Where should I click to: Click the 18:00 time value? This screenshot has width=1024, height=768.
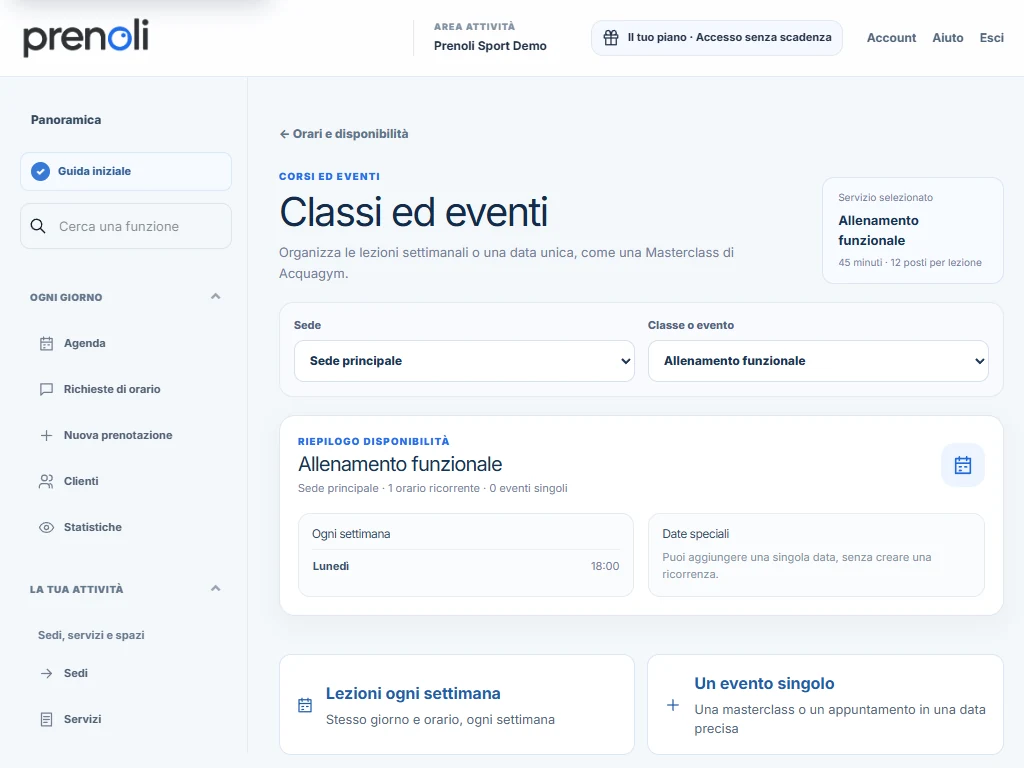pyautogui.click(x=605, y=566)
